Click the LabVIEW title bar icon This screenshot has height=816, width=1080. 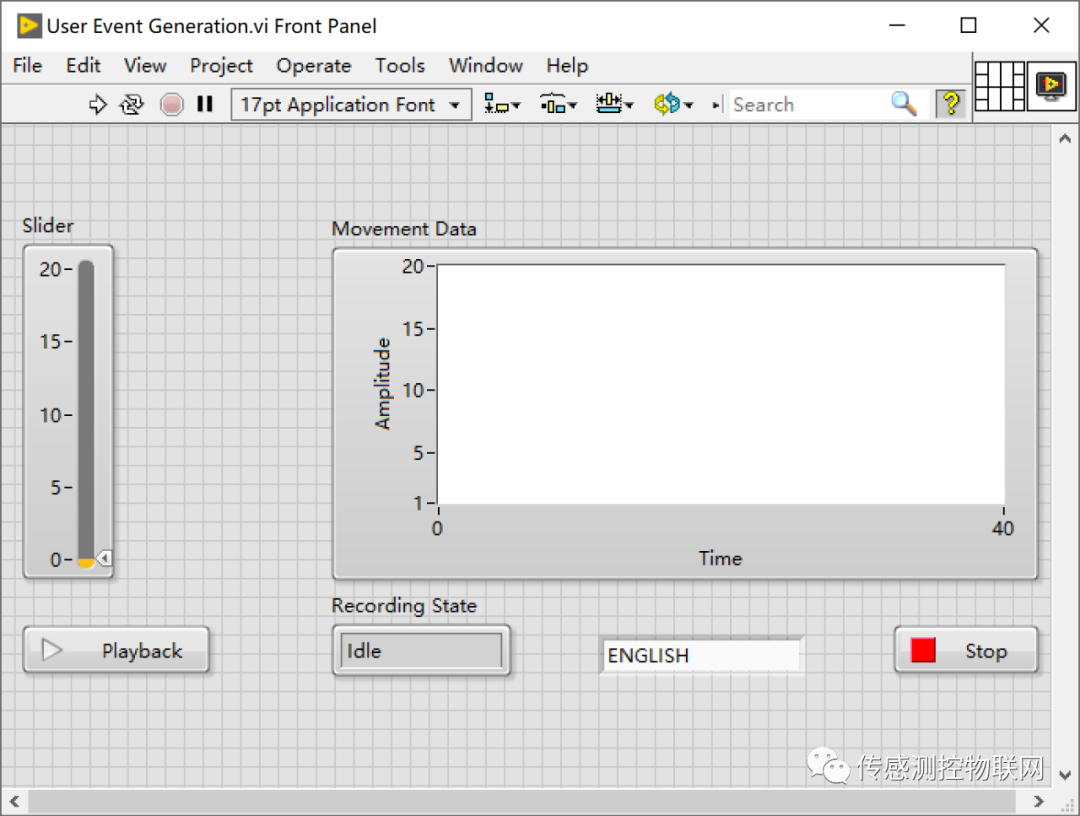(29, 25)
